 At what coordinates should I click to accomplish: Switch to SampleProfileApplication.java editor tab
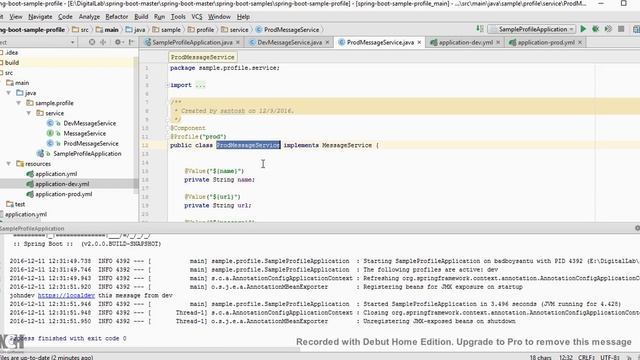coord(192,42)
